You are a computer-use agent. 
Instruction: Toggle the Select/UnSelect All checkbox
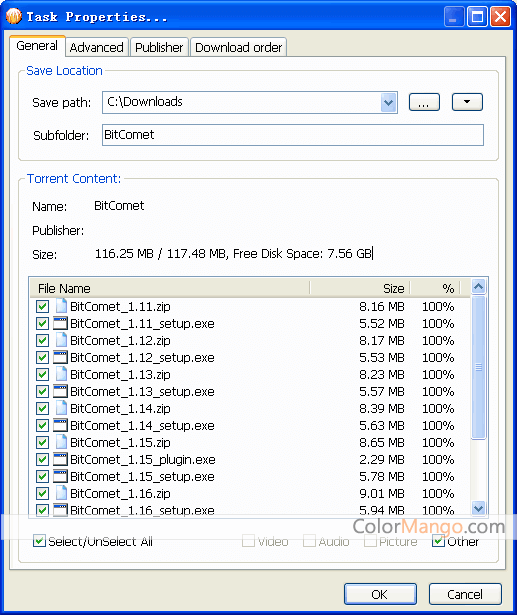(39, 541)
